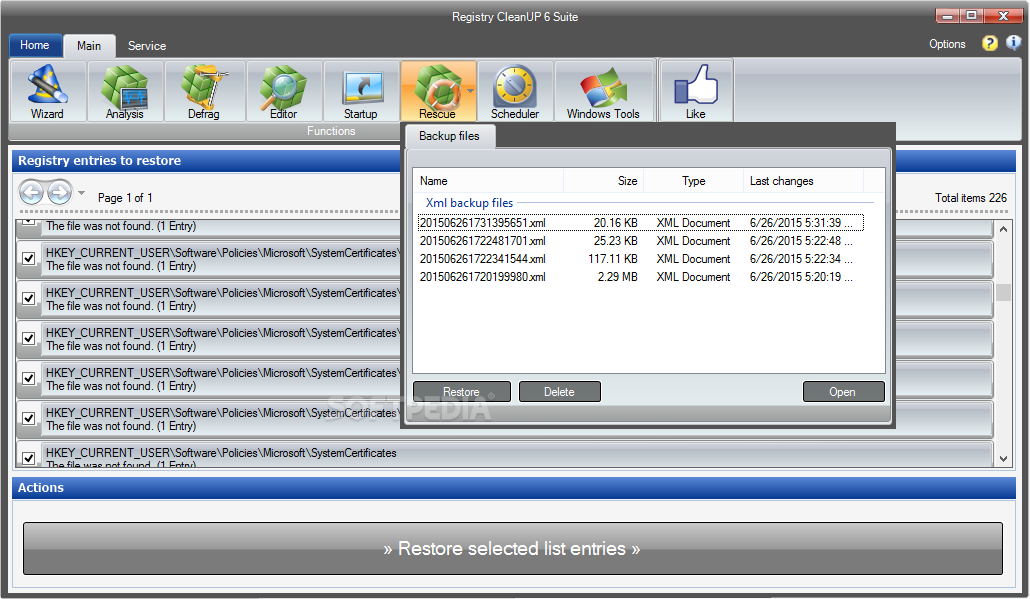Select the Backup files tab
Viewport: 1030px width, 599px height.
pyautogui.click(x=449, y=136)
